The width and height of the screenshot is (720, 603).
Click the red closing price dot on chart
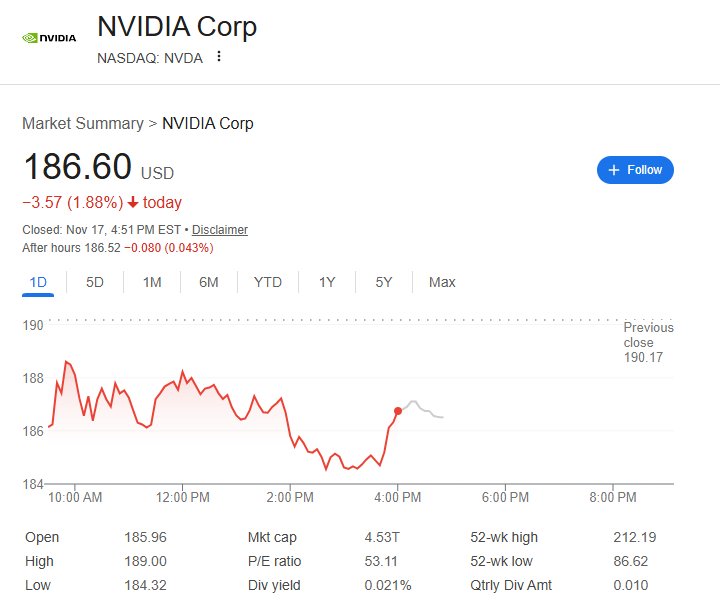(x=398, y=411)
